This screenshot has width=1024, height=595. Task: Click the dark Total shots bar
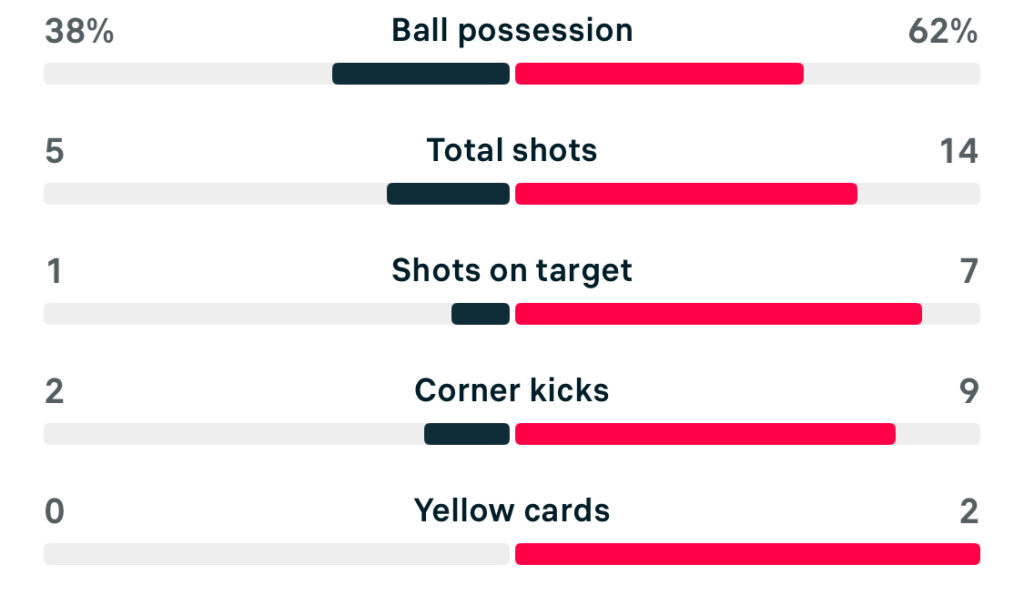pos(448,194)
